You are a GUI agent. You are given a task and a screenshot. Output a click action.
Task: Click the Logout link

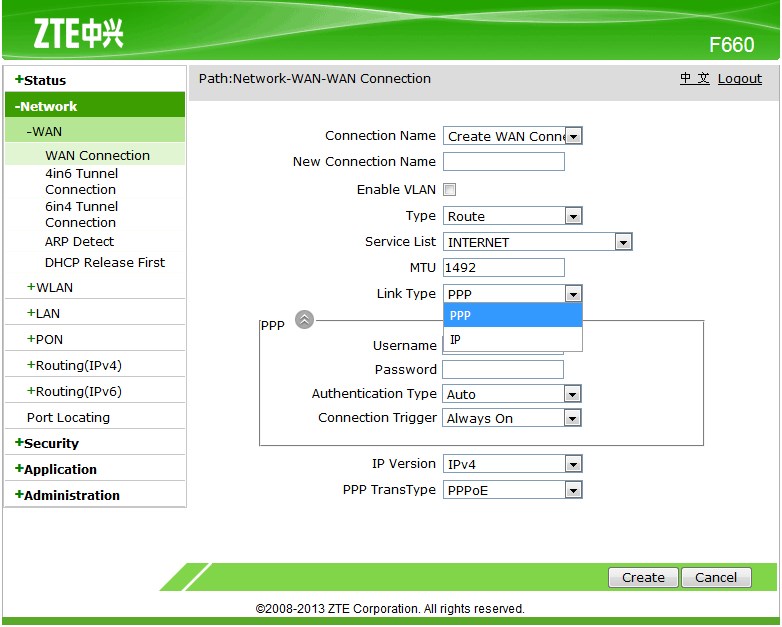[739, 79]
